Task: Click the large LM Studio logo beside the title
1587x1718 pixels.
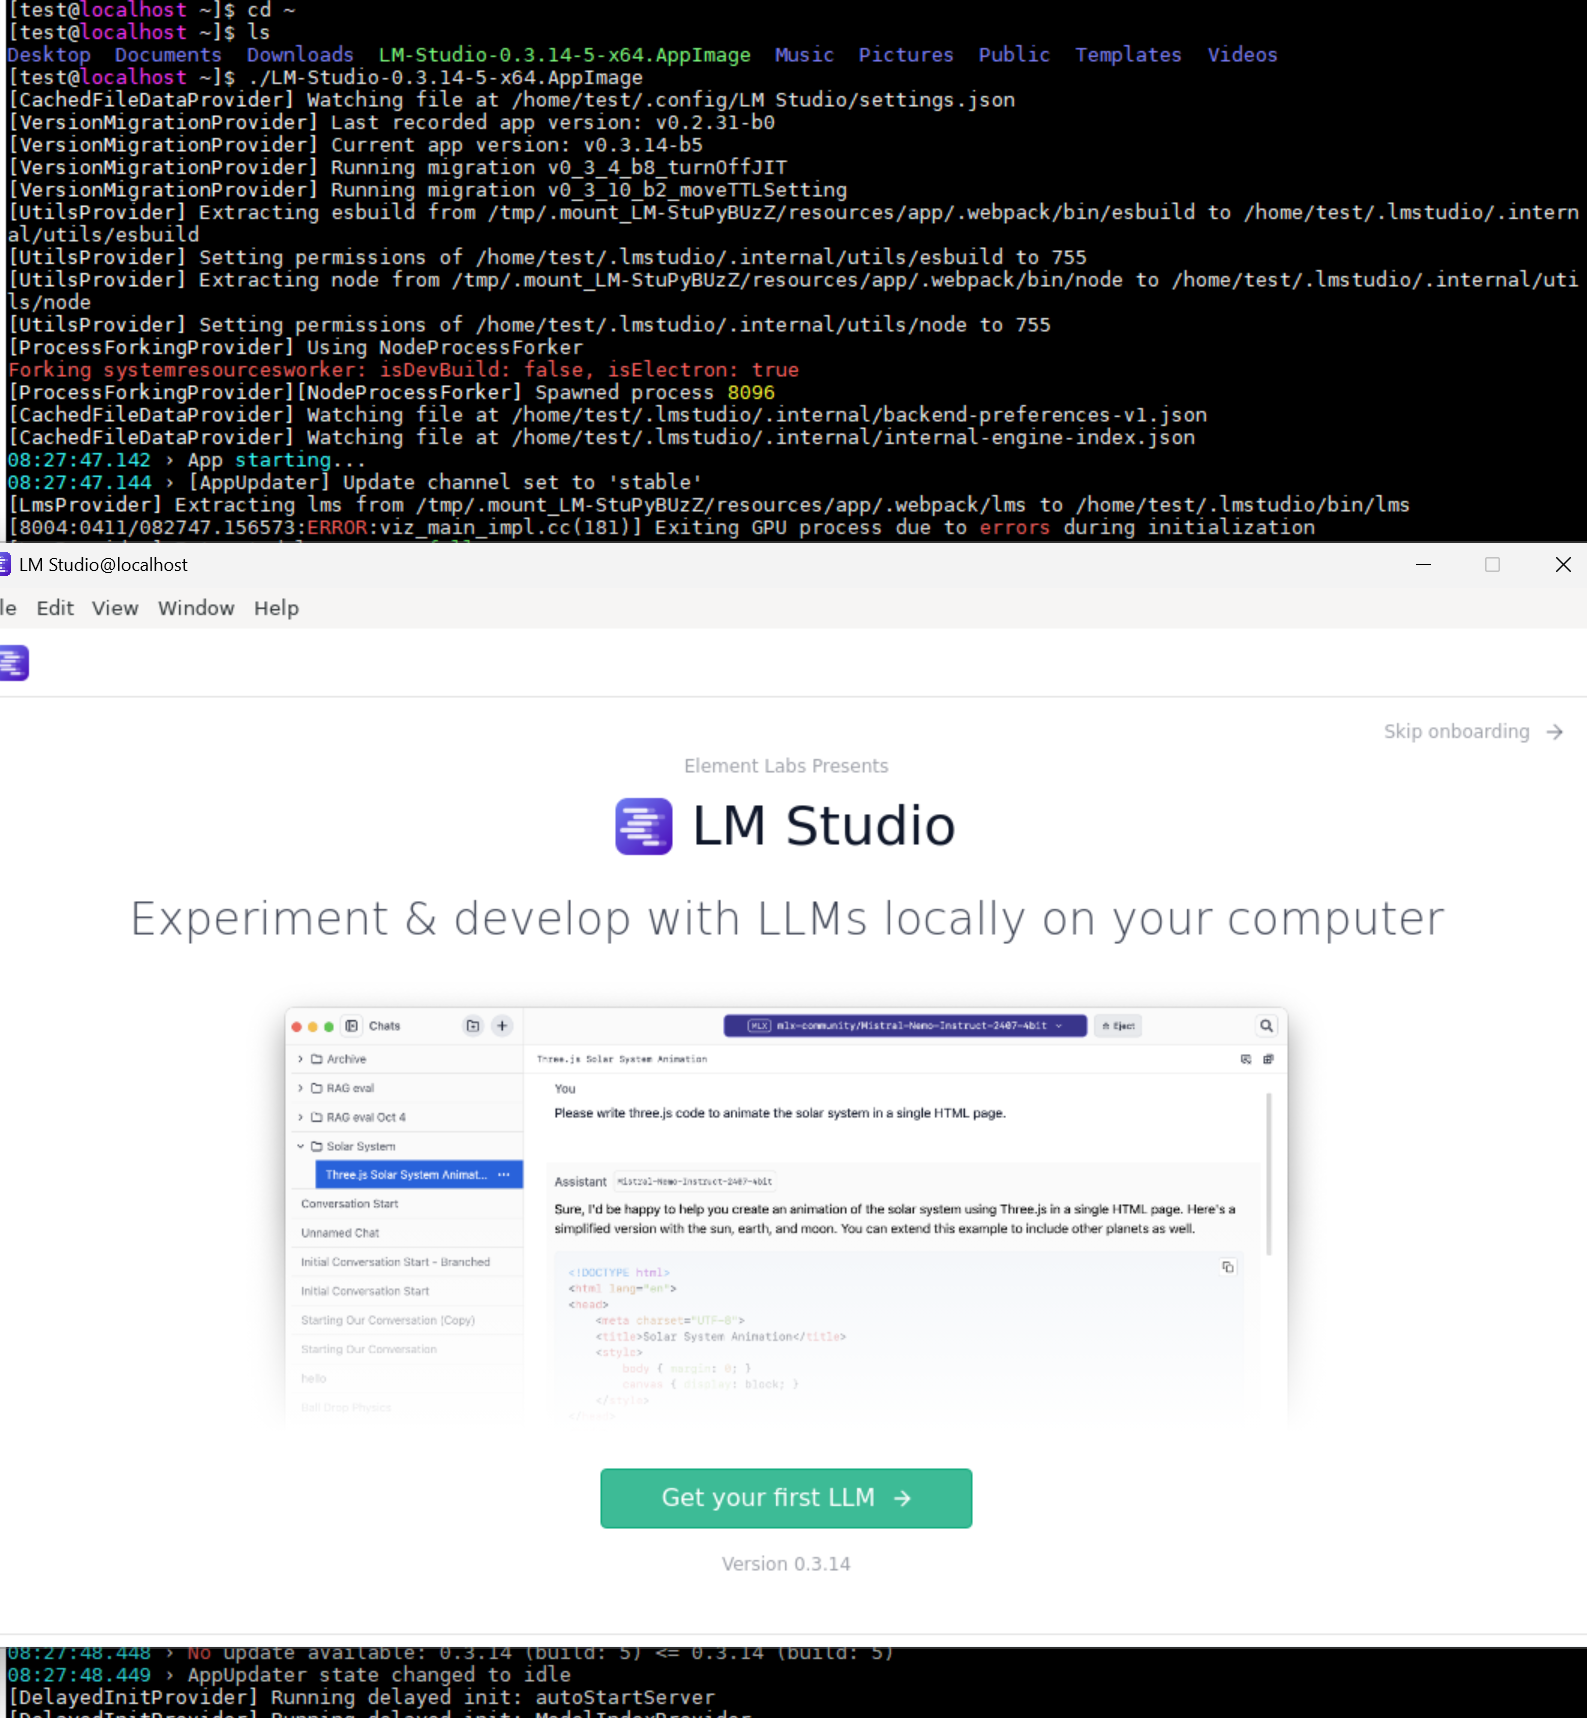Action: (643, 826)
